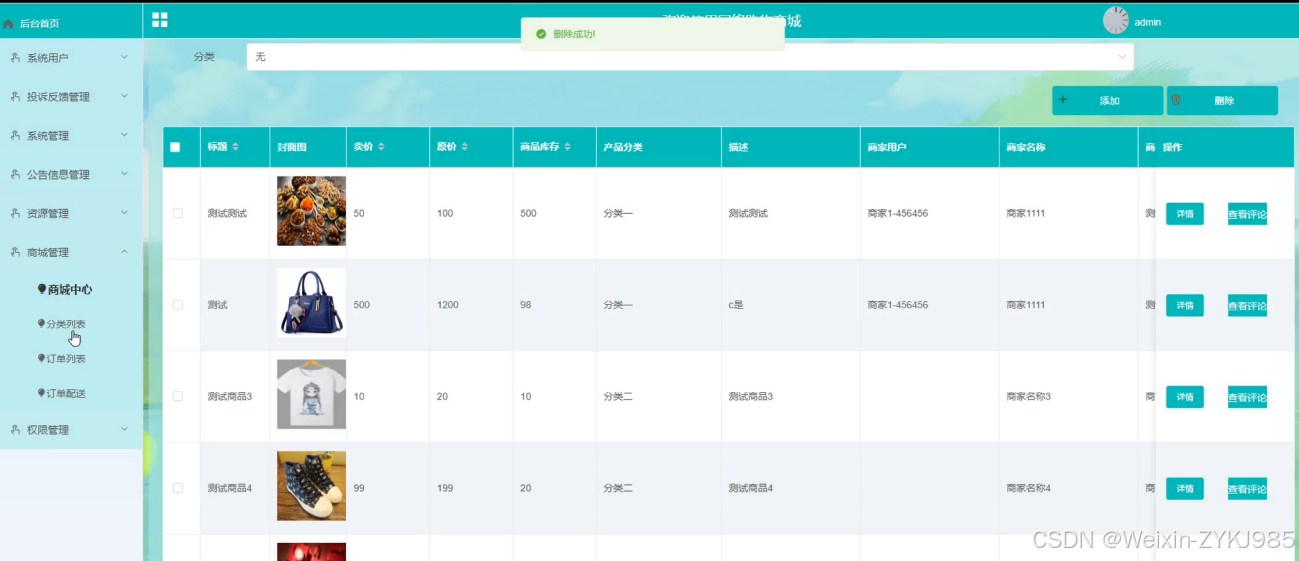Click the pin icon beside 商城中心
Image resolution: width=1299 pixels, height=561 pixels.
tap(42, 289)
